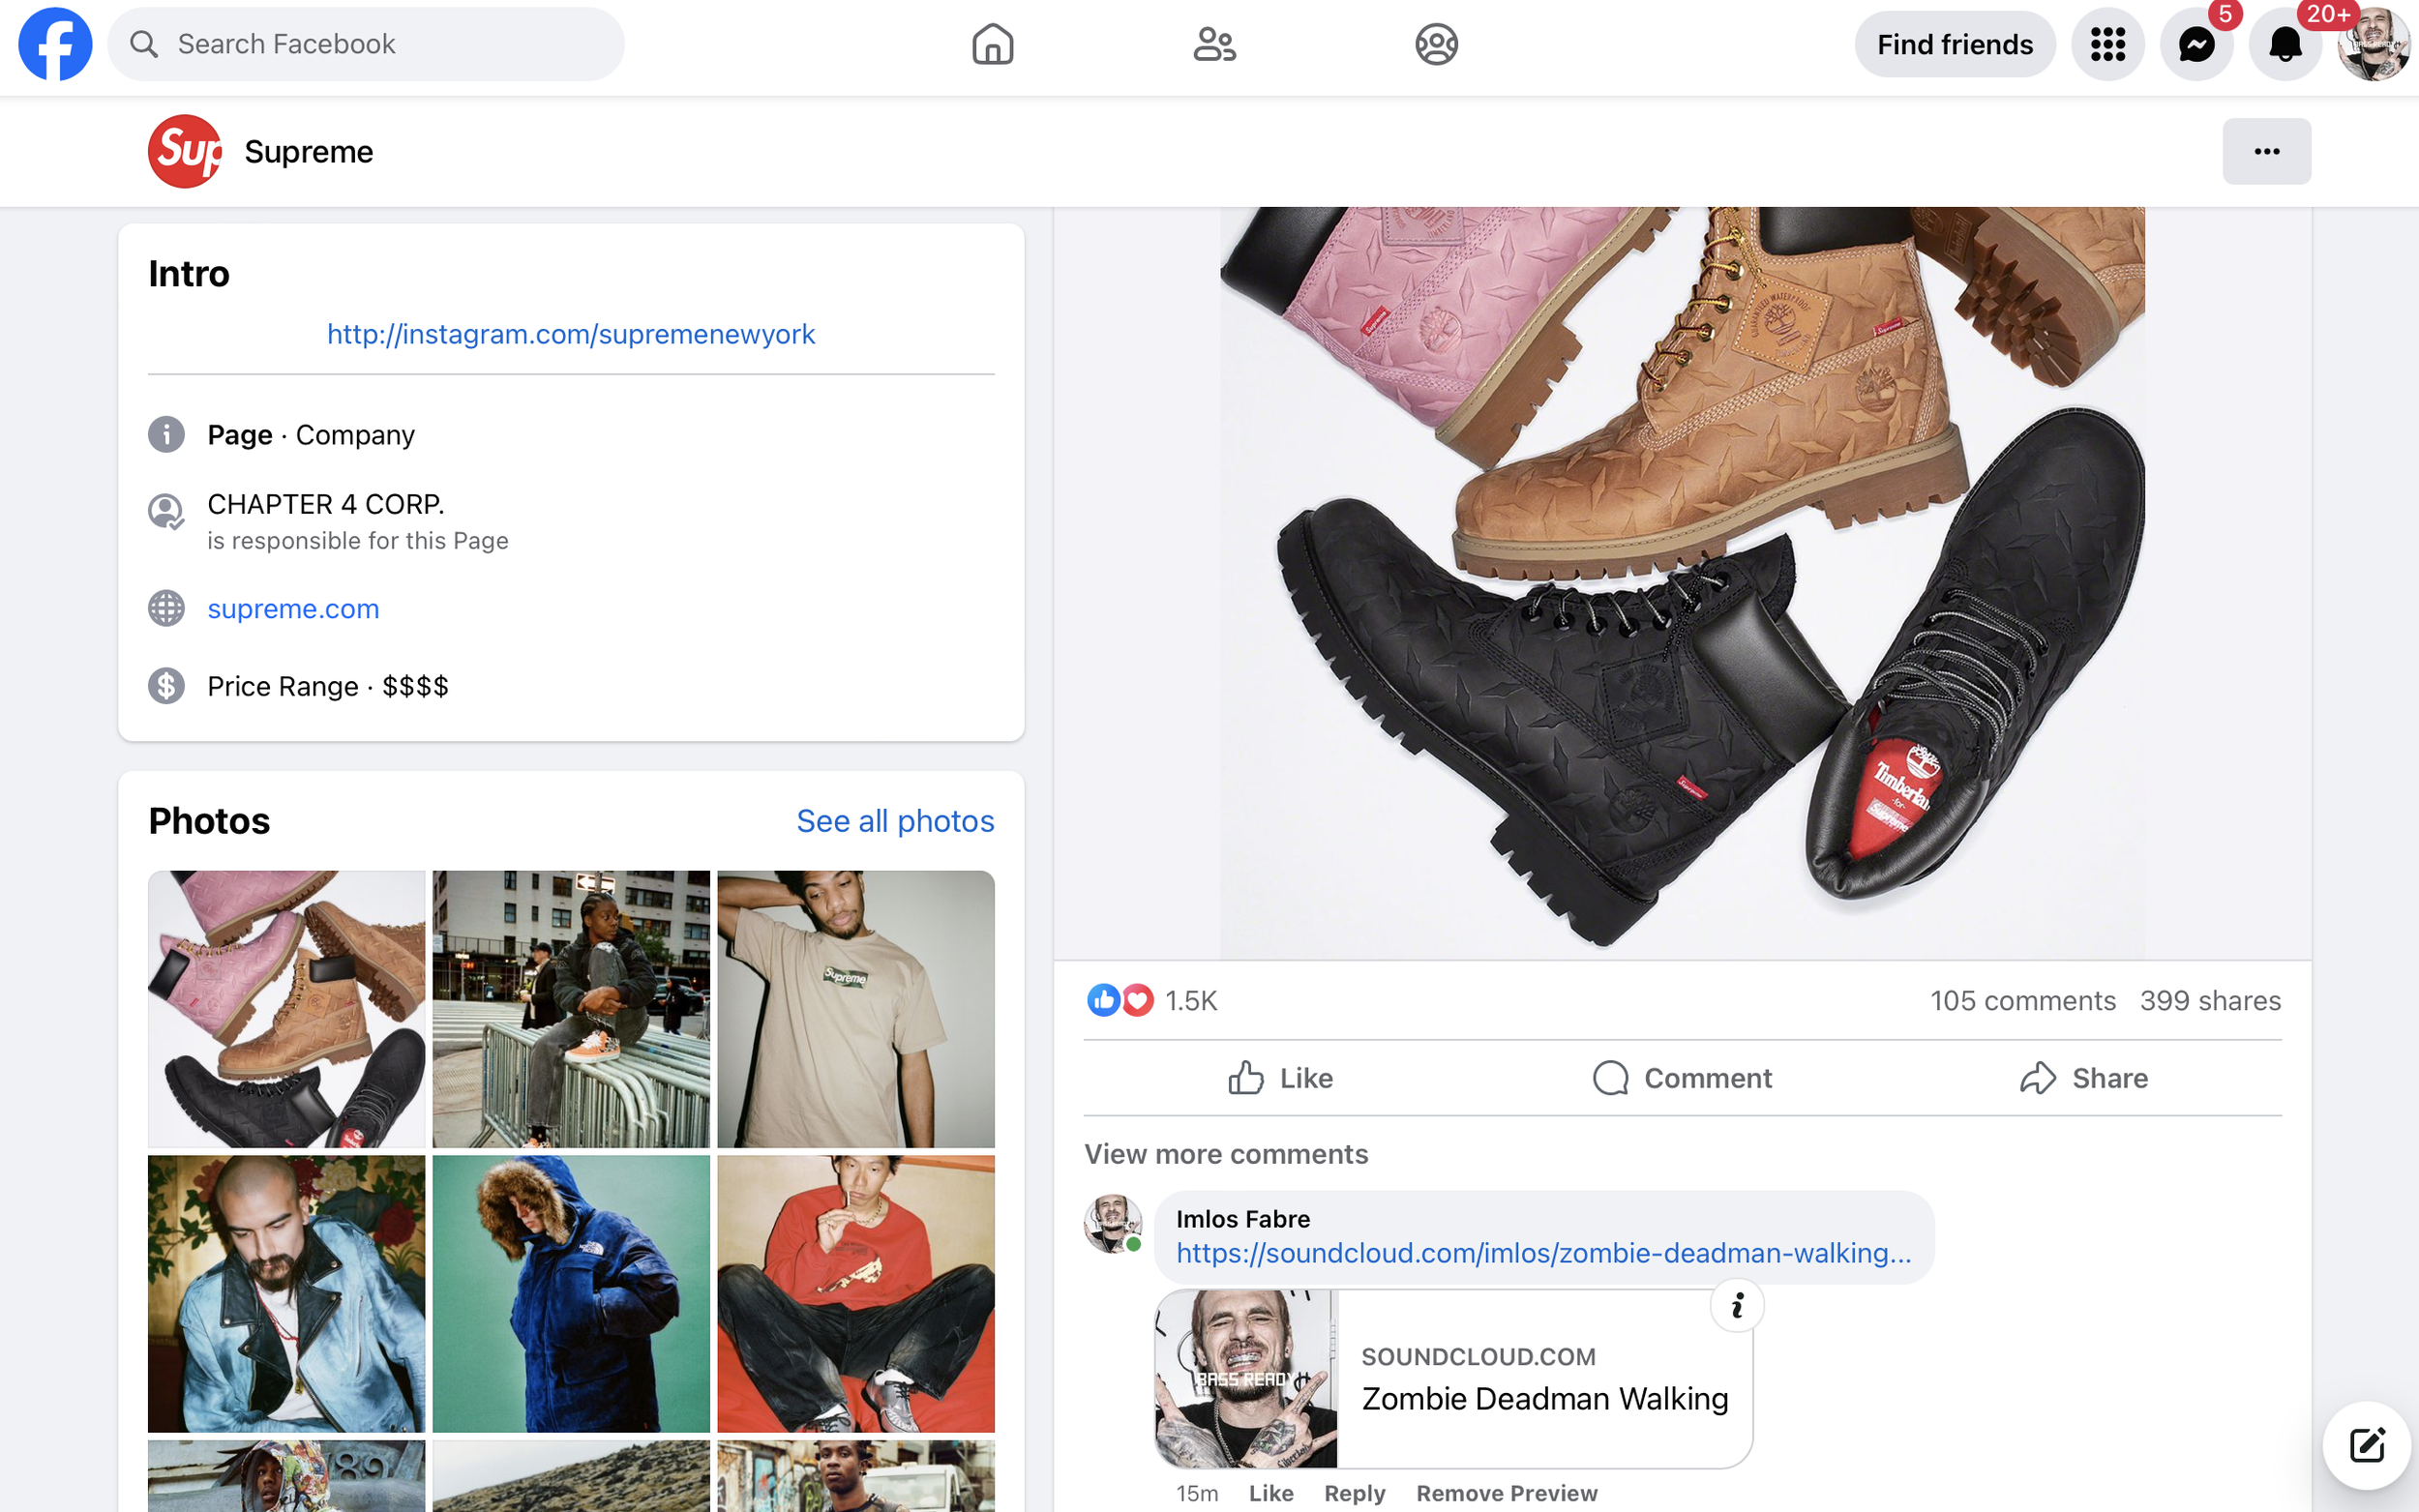Viewport: 2419px width, 1512px height.
Task: Open the 105 comments link
Action: coord(2022,1001)
